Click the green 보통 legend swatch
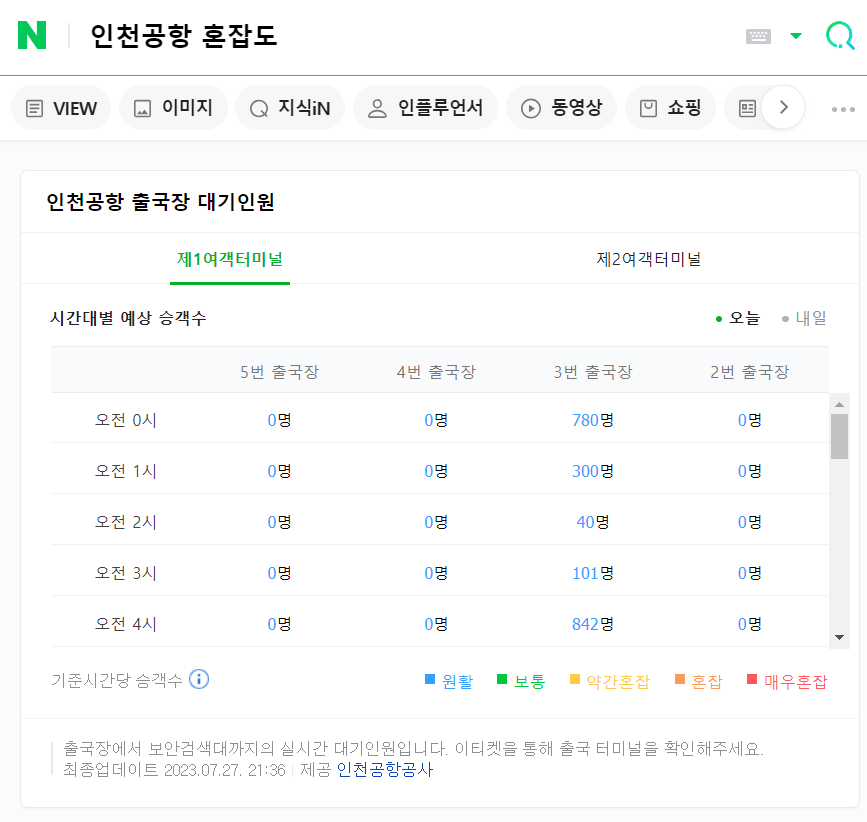Image resolution: width=867 pixels, height=822 pixels. pyautogui.click(x=502, y=679)
